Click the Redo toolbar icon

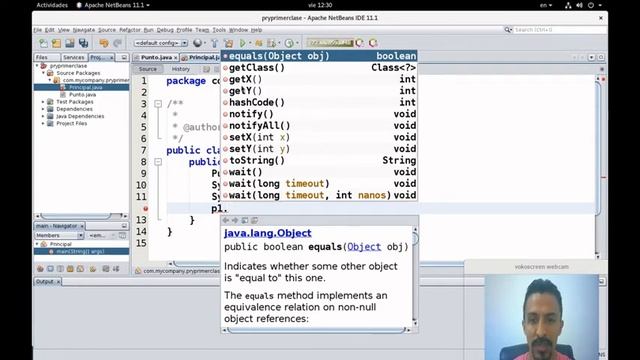[118, 43]
